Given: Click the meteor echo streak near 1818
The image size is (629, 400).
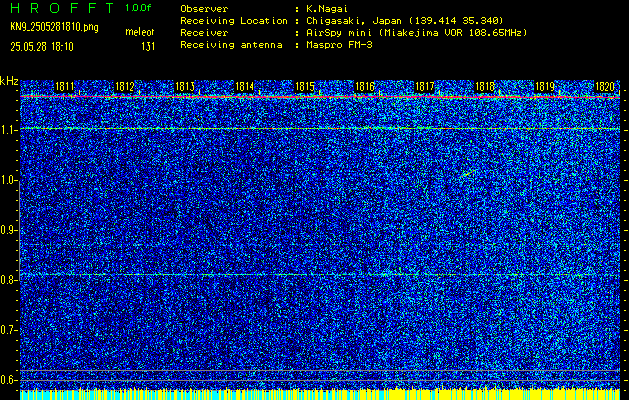Looking at the screenshot, I should [469, 173].
